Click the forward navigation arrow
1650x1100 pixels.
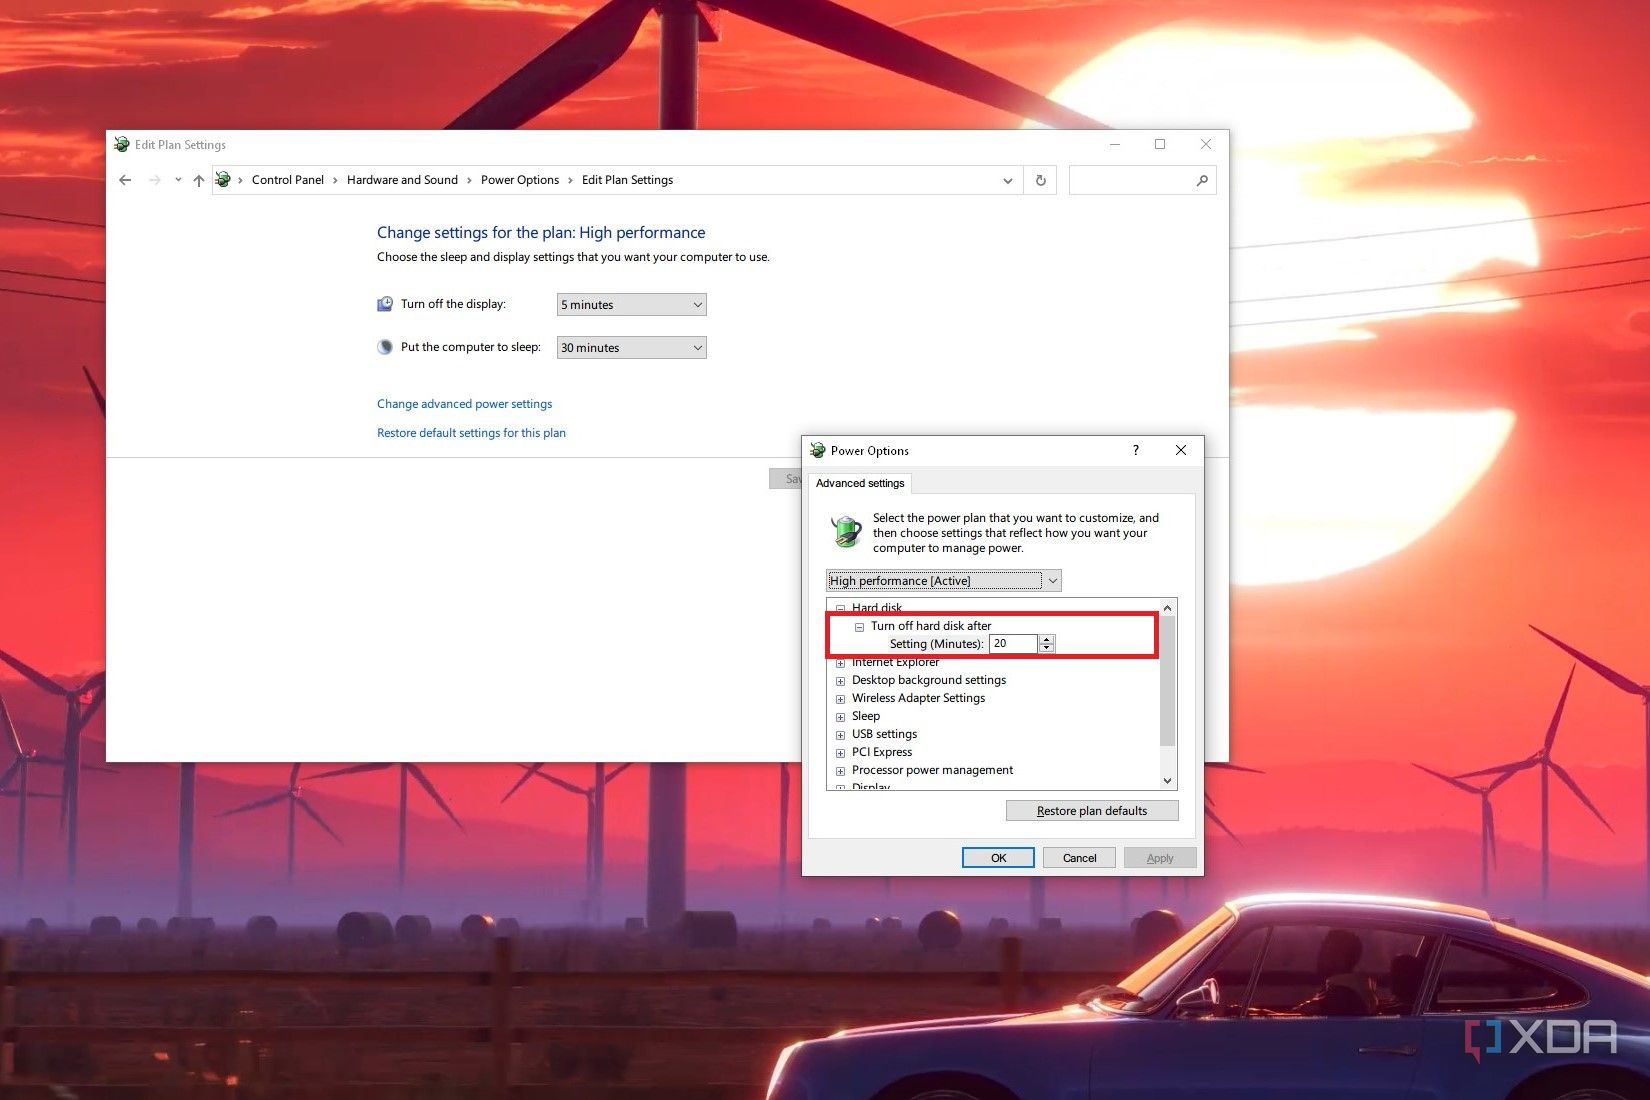(154, 180)
